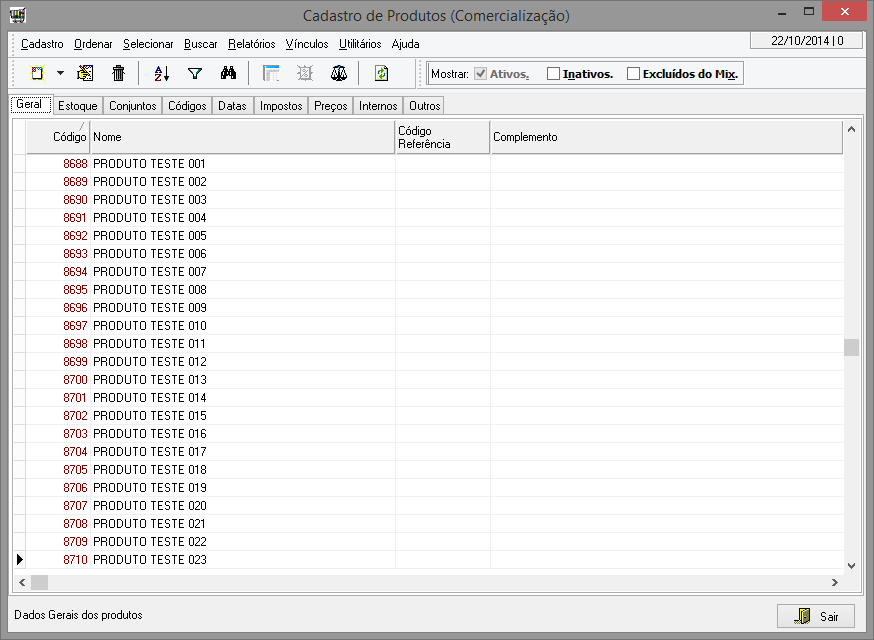Click the horizontal scrollbar right arrow
The height and width of the screenshot is (640, 874).
tap(834, 582)
